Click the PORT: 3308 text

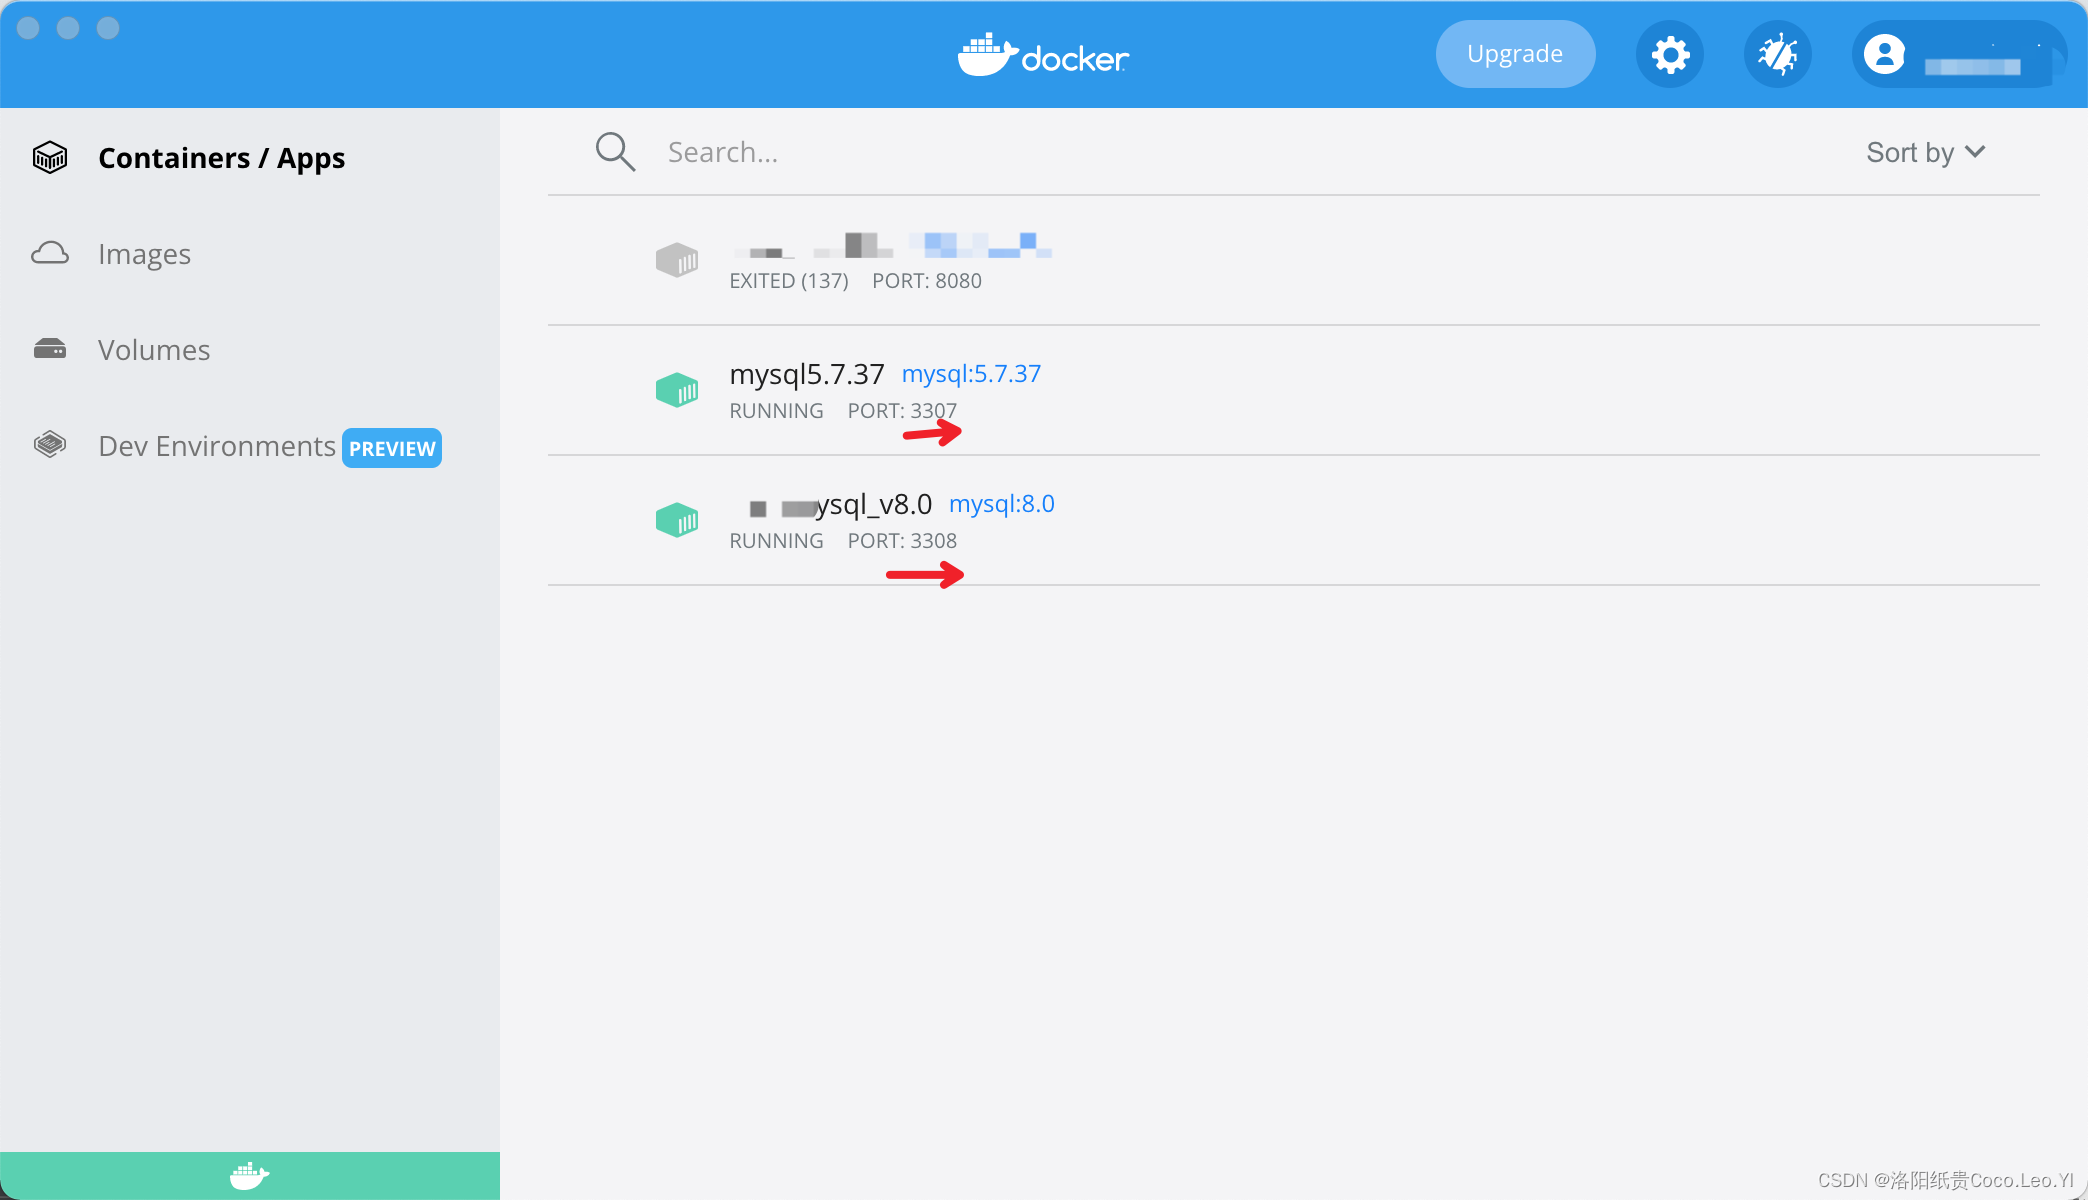click(x=902, y=541)
